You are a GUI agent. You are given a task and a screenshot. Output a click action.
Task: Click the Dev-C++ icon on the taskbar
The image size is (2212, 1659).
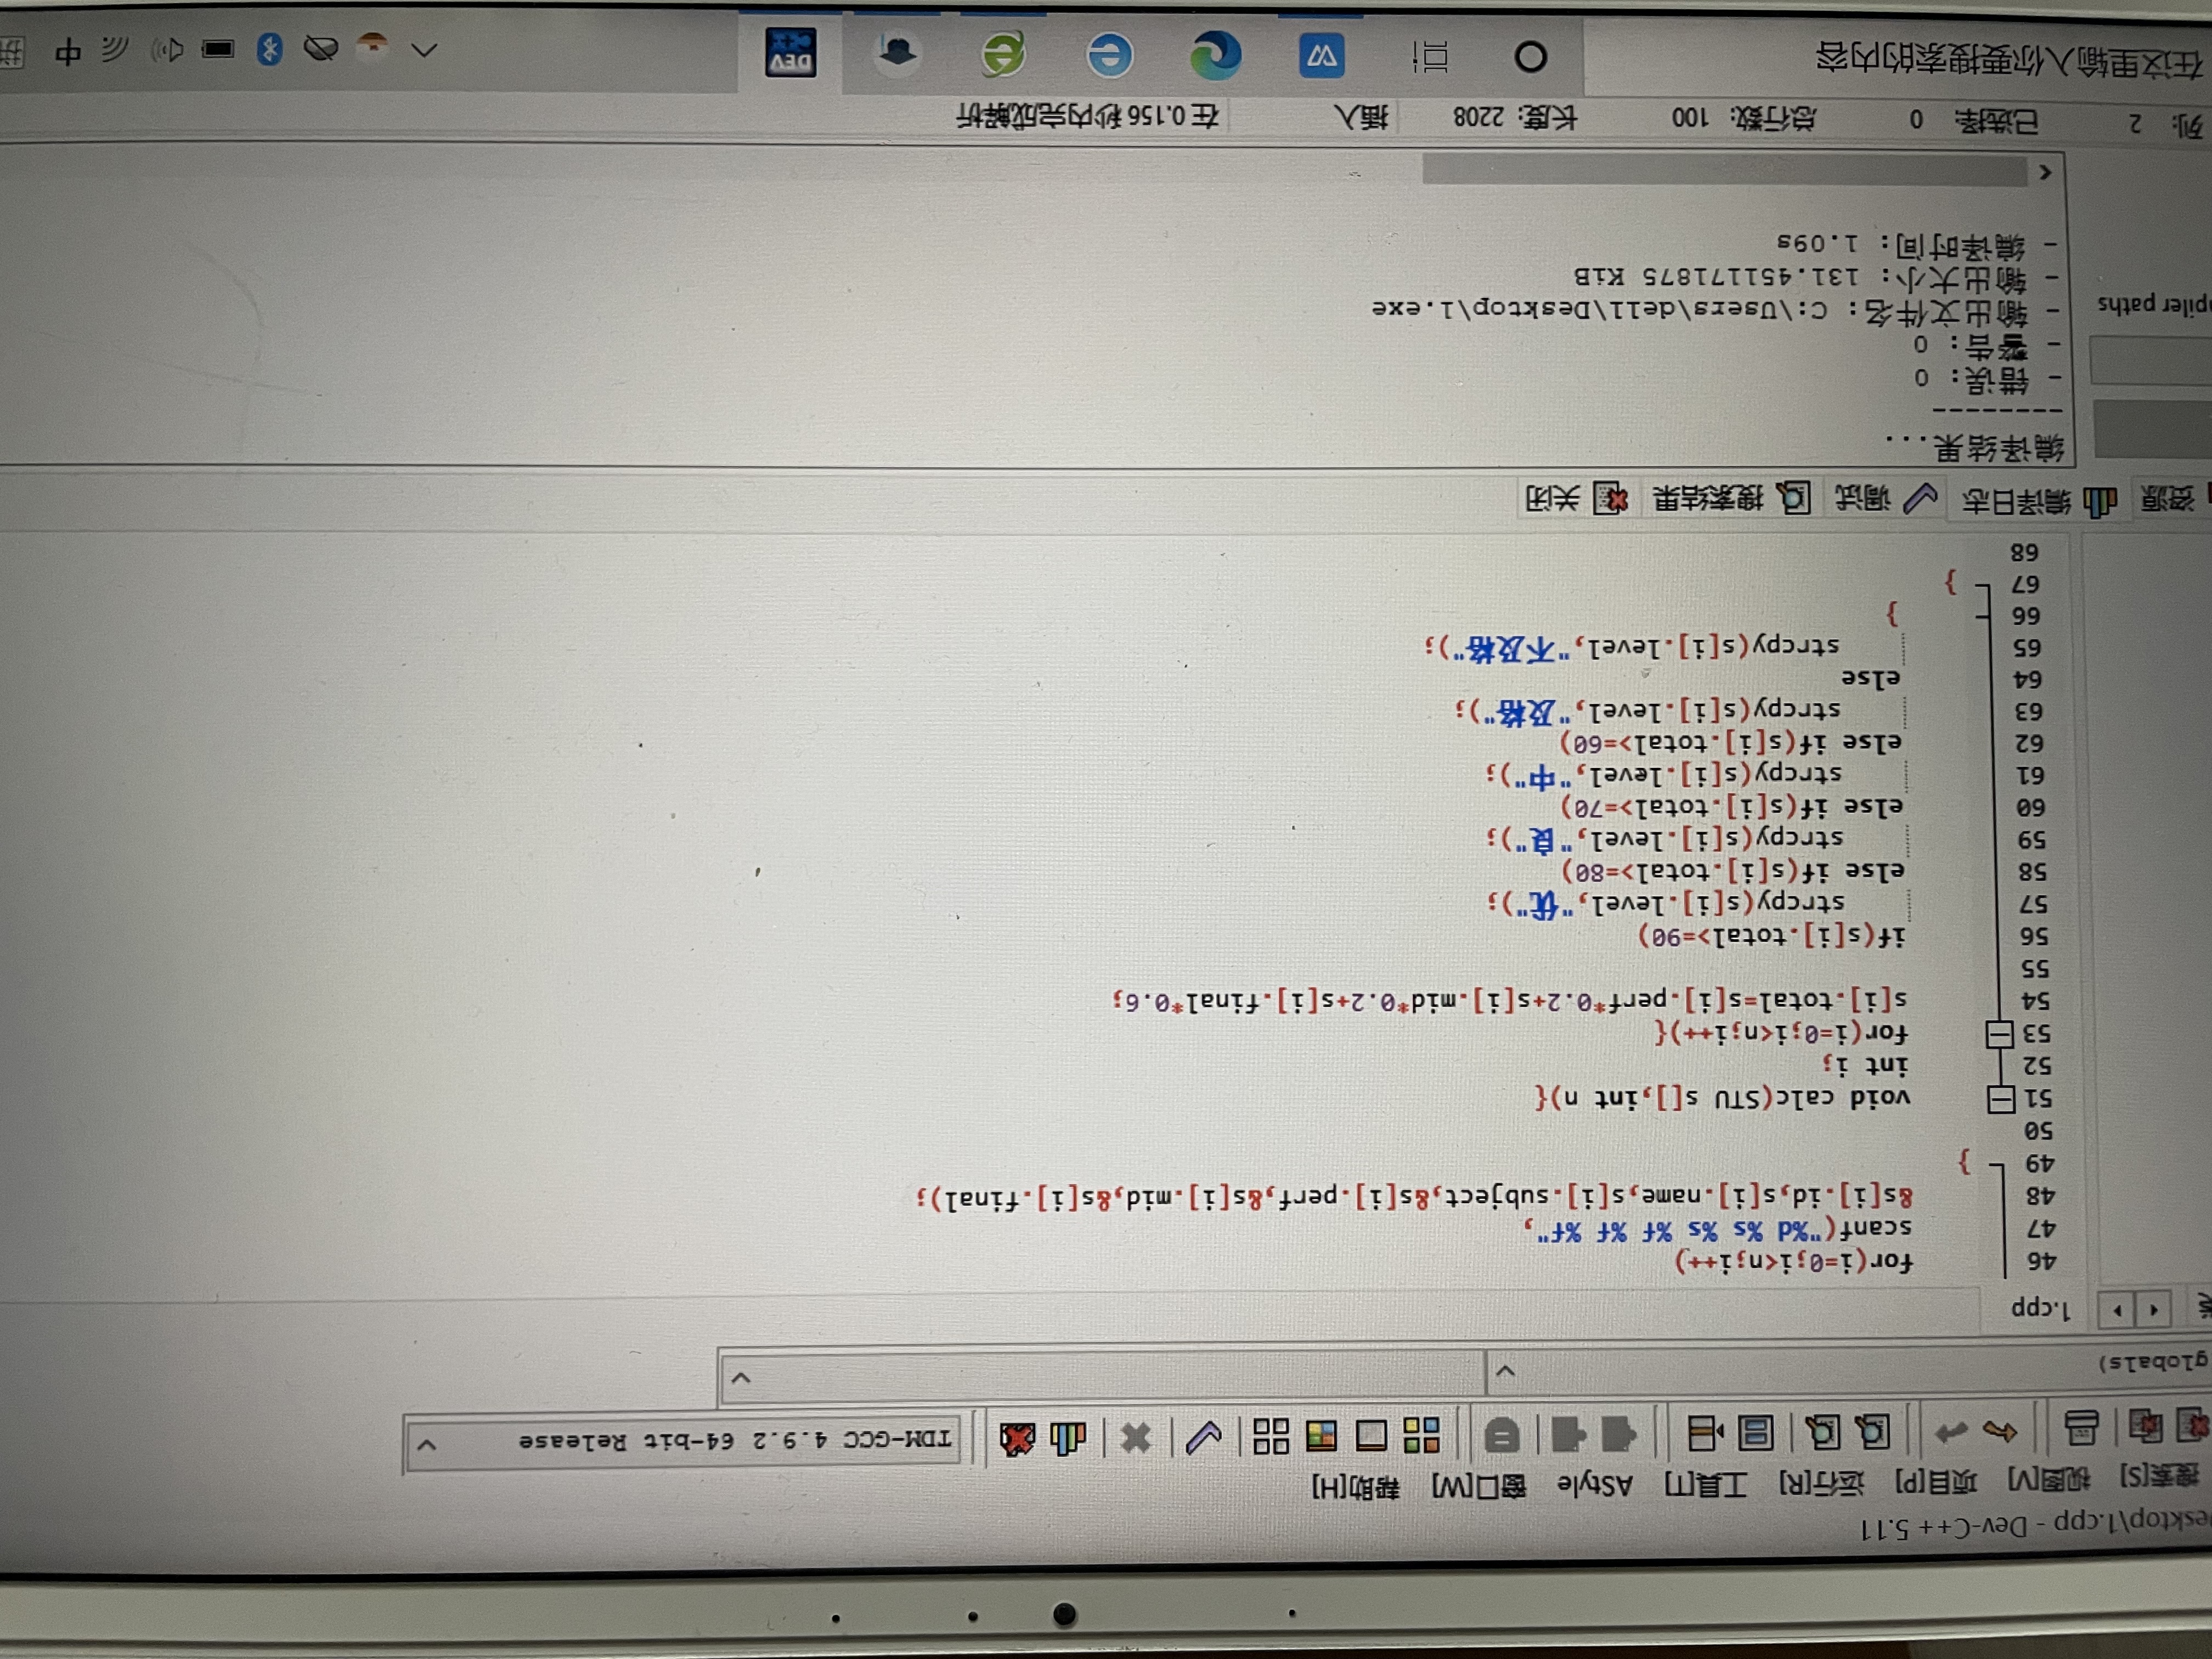click(x=791, y=52)
